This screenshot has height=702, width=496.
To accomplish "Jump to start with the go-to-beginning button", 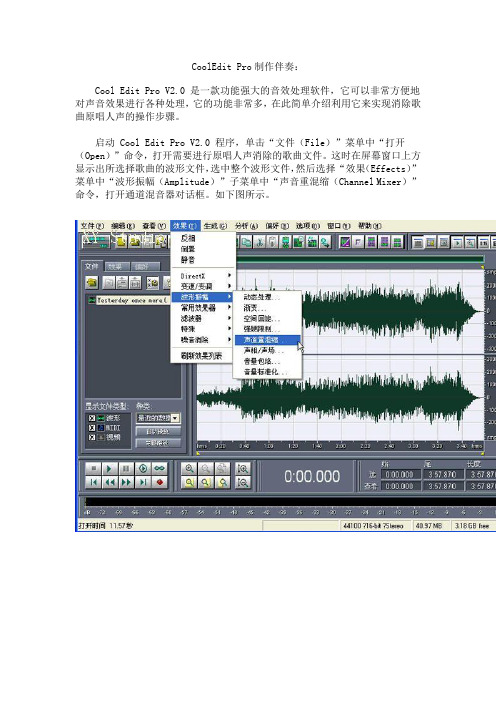I will click(93, 482).
